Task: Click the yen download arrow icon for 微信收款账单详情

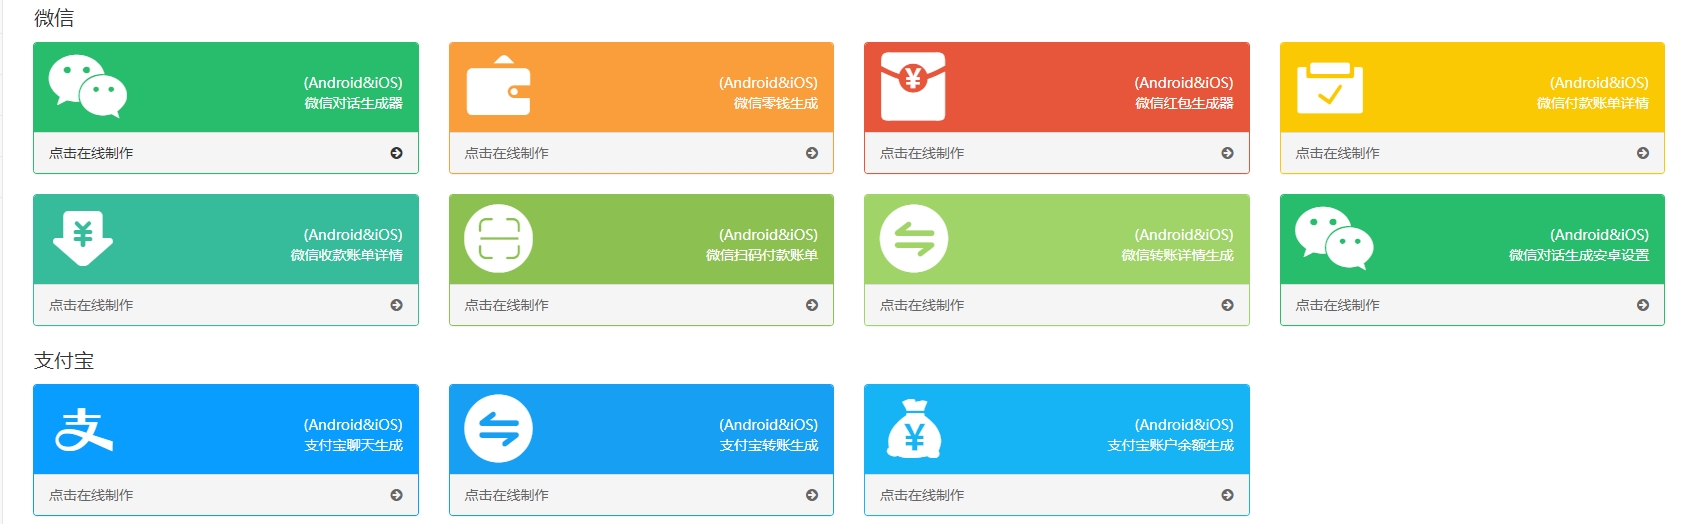Action: point(83,238)
